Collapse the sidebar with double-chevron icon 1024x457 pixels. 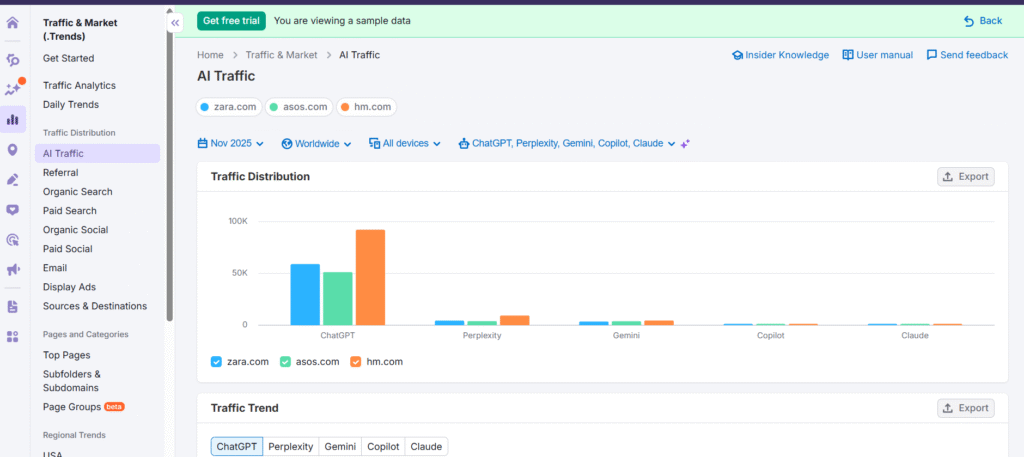[x=175, y=22]
